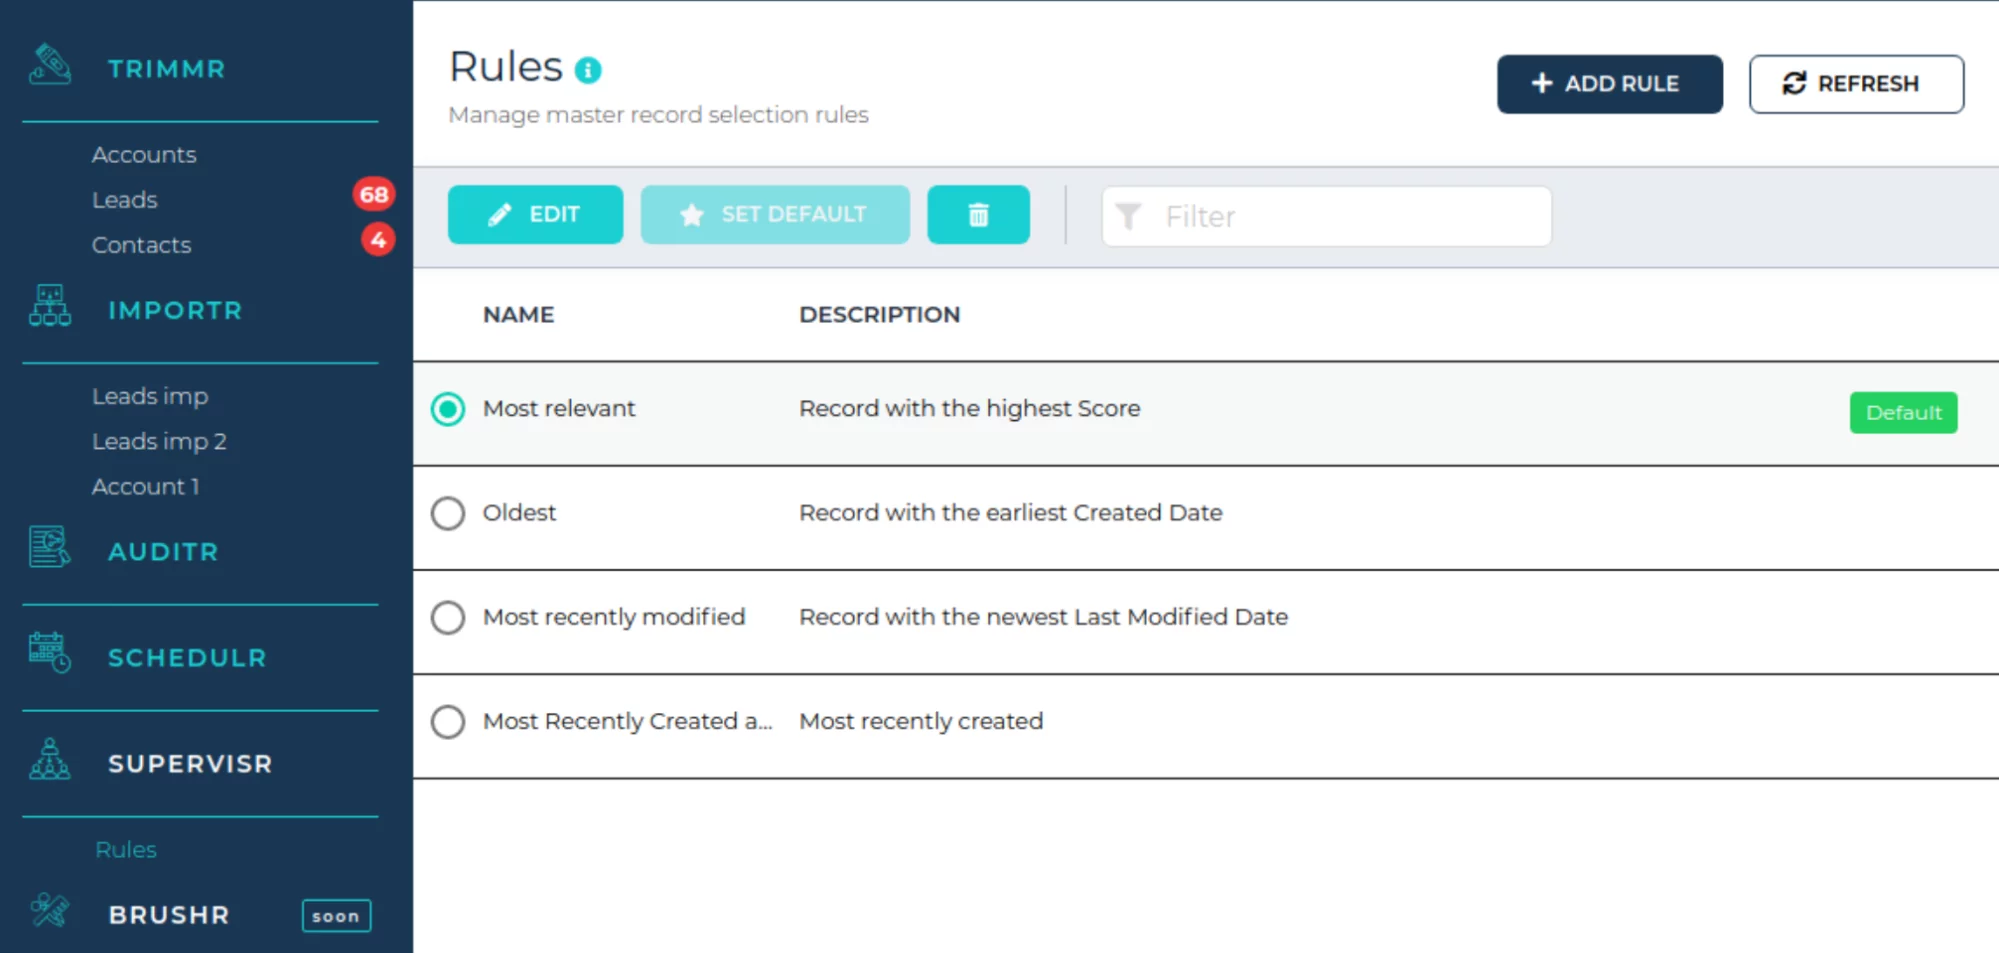Screen dimensions: 1999x954
Task: Click the red 4 badge on Contacts
Action: (x=378, y=240)
